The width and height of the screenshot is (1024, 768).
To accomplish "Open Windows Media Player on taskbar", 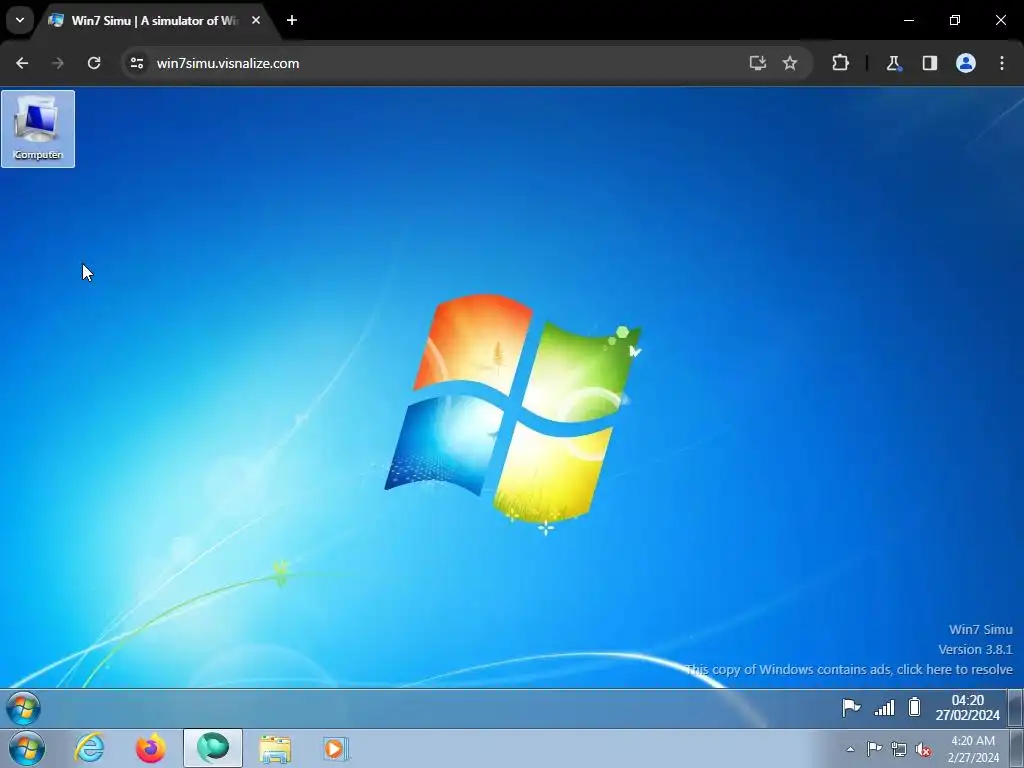I will point(336,748).
